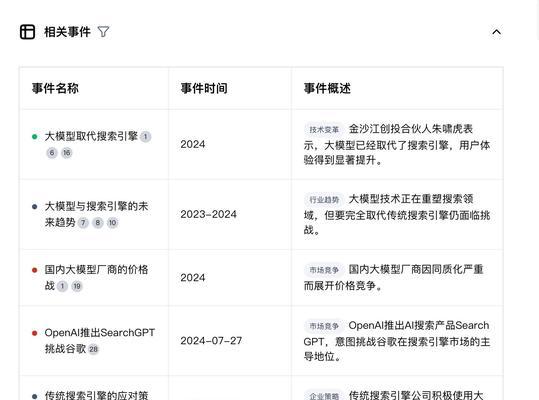Open event 国内大模型厂商的价格战
This screenshot has height=400, width=539.
96,277
